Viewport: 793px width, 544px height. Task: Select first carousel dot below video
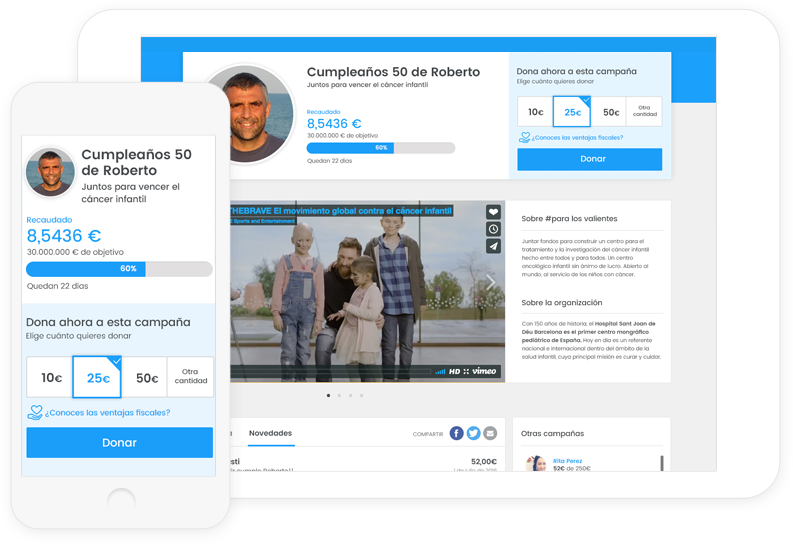pos(329,395)
